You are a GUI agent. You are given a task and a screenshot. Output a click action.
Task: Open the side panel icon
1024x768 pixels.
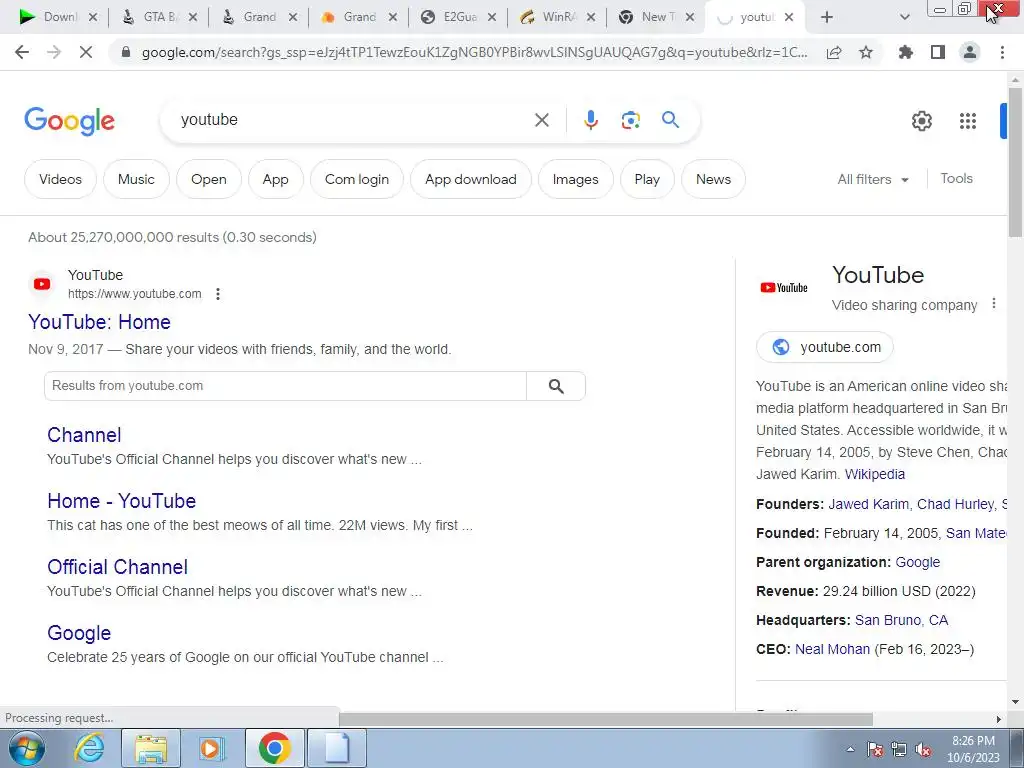click(938, 52)
